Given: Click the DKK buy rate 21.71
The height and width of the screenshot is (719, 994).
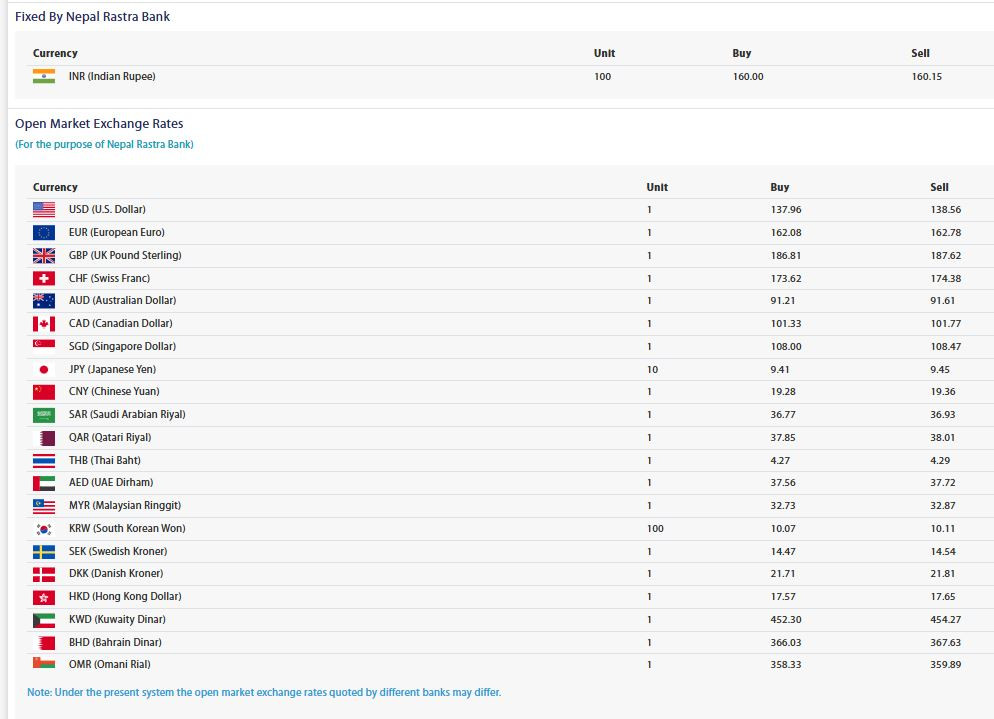Looking at the screenshot, I should pos(783,574).
